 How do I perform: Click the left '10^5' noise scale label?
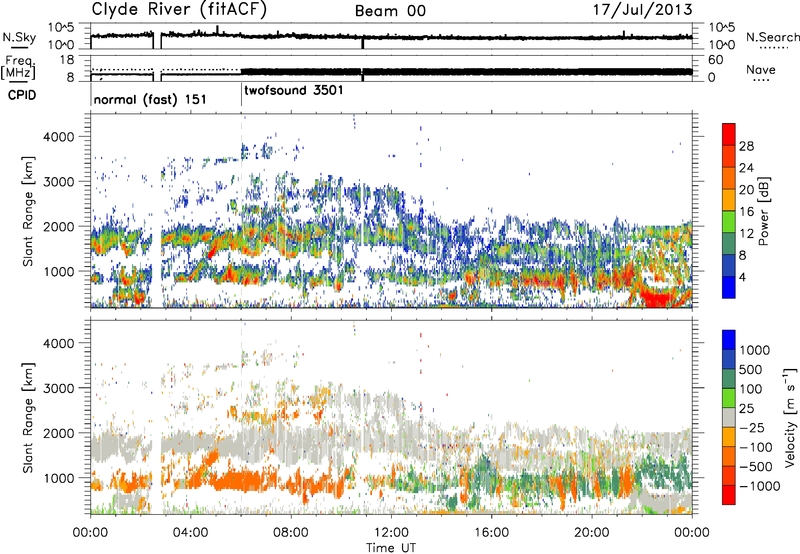pyautogui.click(x=61, y=27)
